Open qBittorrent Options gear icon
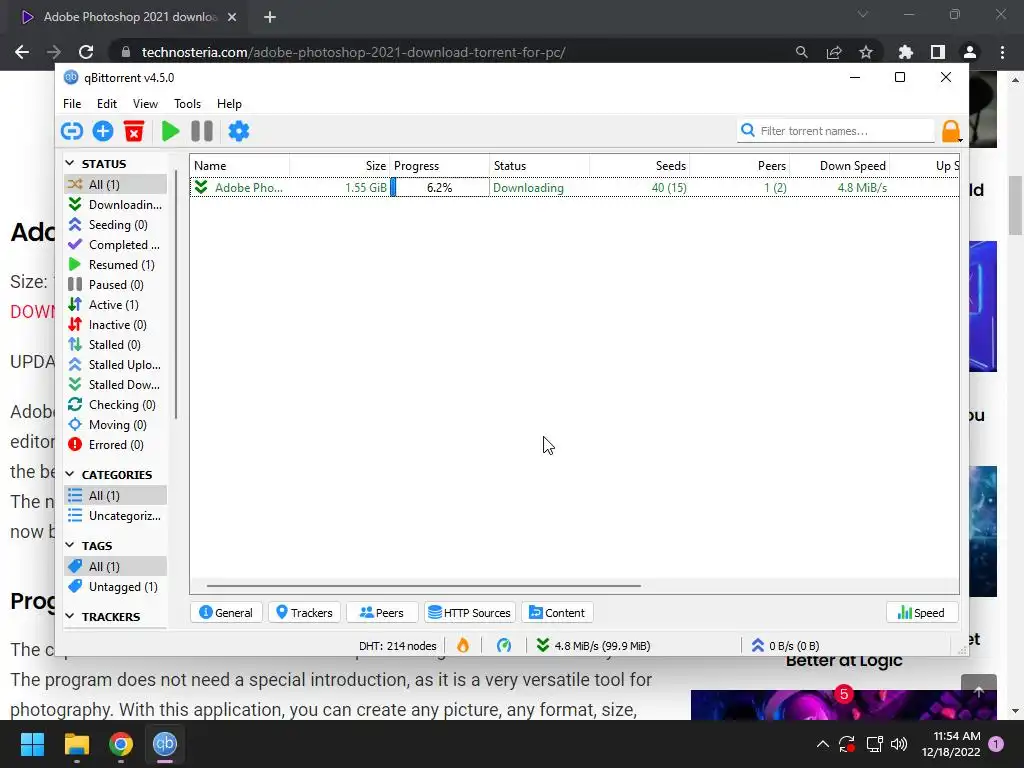Viewport: 1024px width, 768px height. (x=238, y=131)
